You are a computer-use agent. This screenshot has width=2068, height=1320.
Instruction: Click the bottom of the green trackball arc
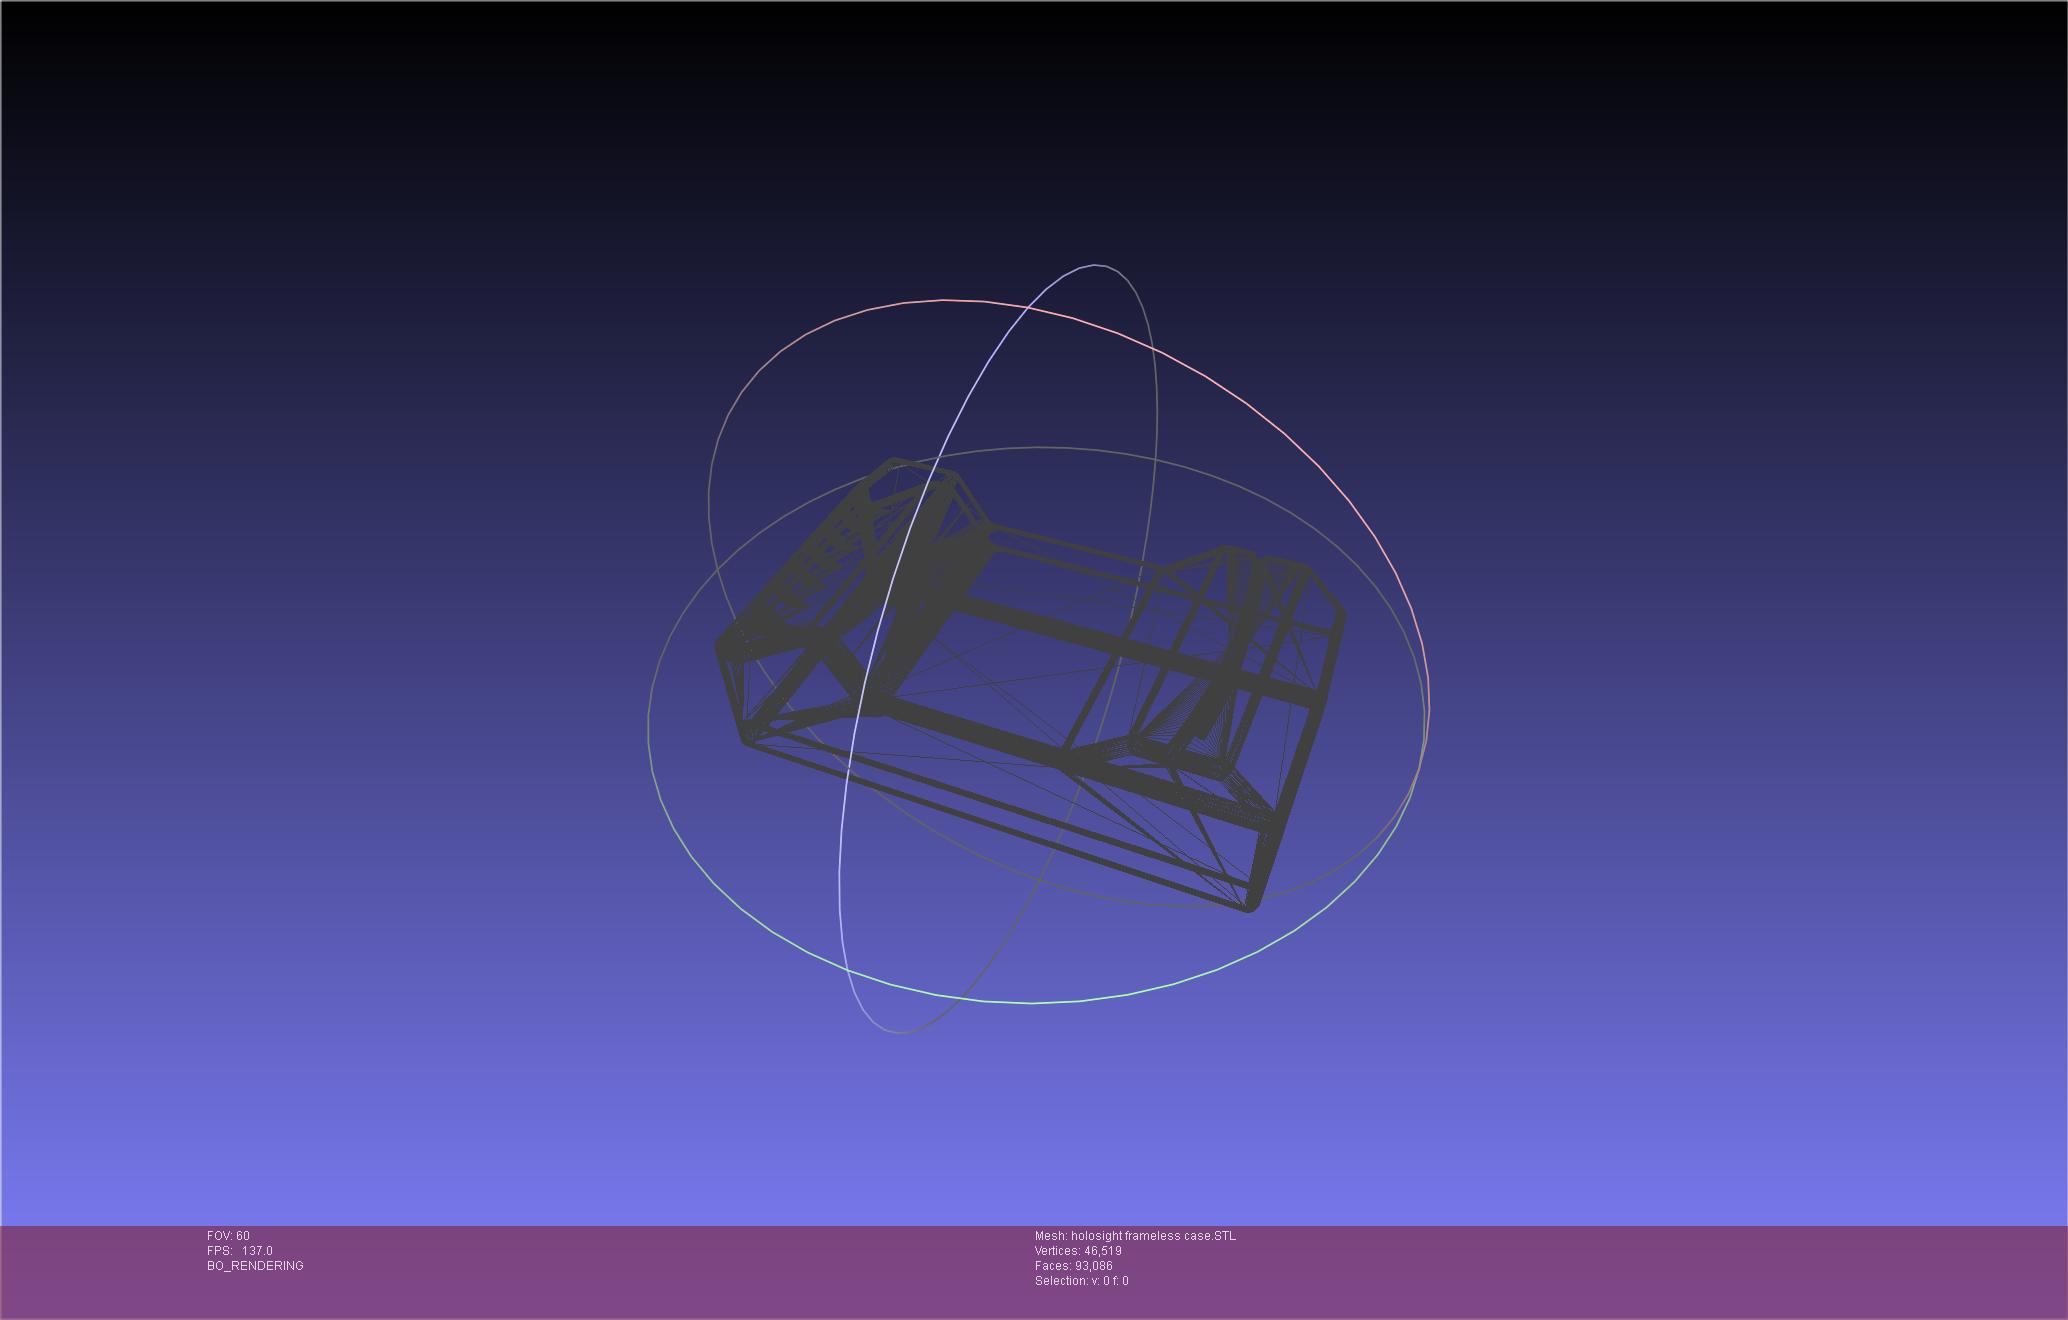[x=1030, y=1002]
